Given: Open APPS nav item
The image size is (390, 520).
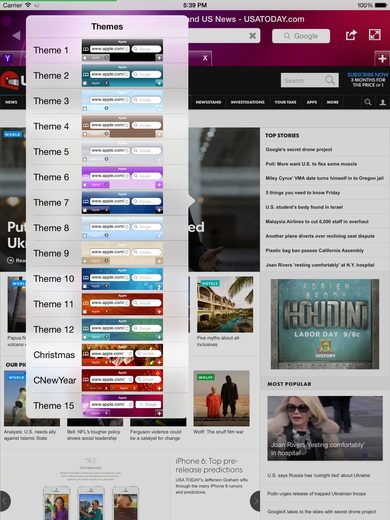Looking at the screenshot, I should (x=312, y=102).
